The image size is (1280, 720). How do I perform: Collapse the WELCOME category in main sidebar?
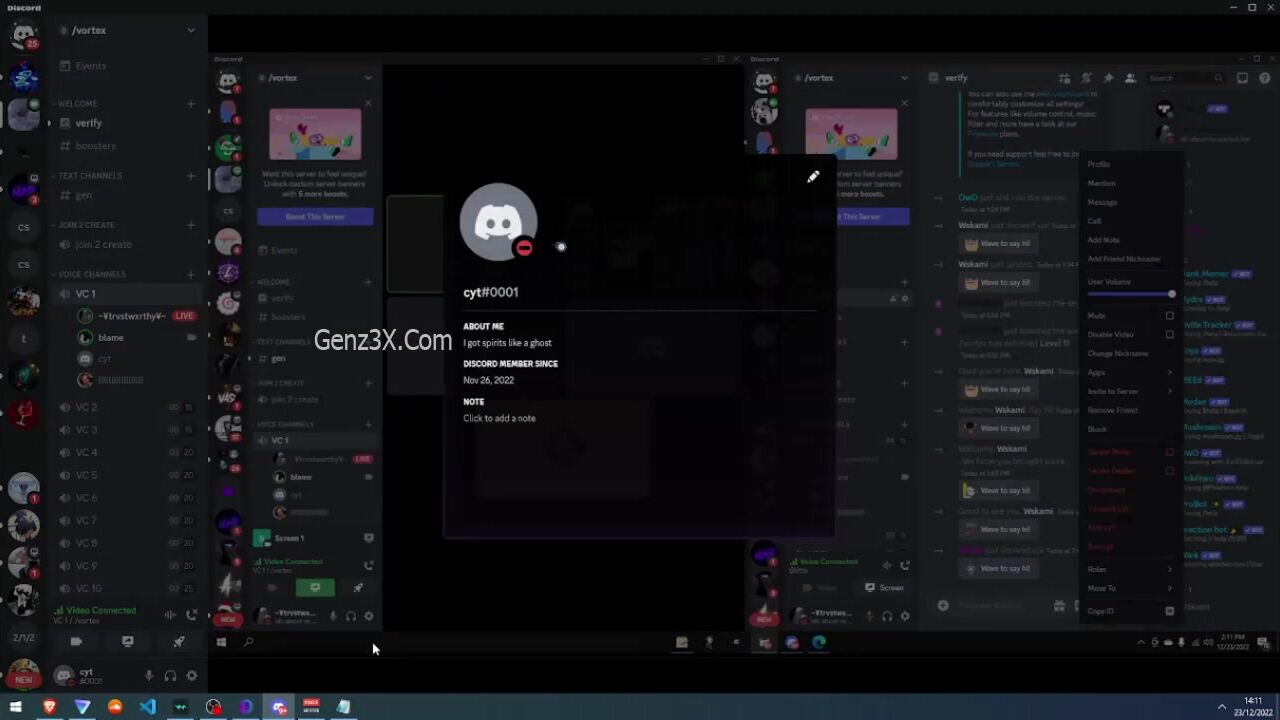pos(78,104)
